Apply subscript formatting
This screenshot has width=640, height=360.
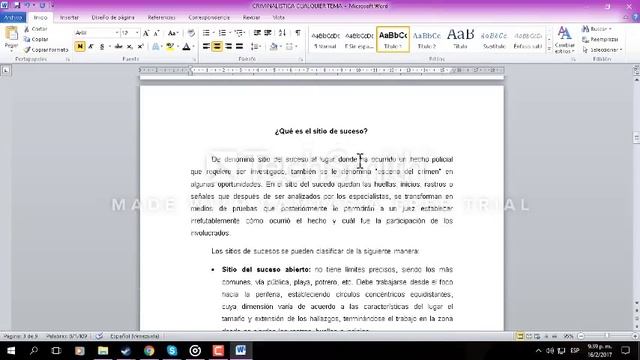(129, 47)
